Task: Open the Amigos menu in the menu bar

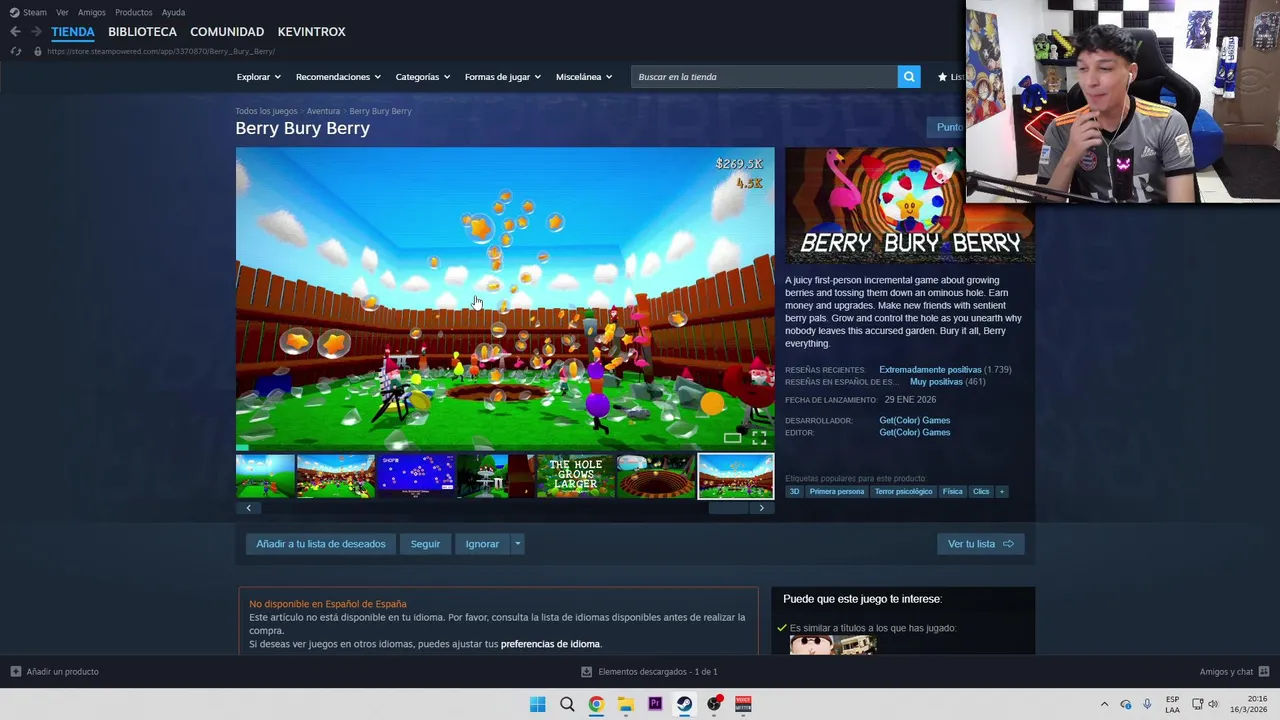Action: 92,12
